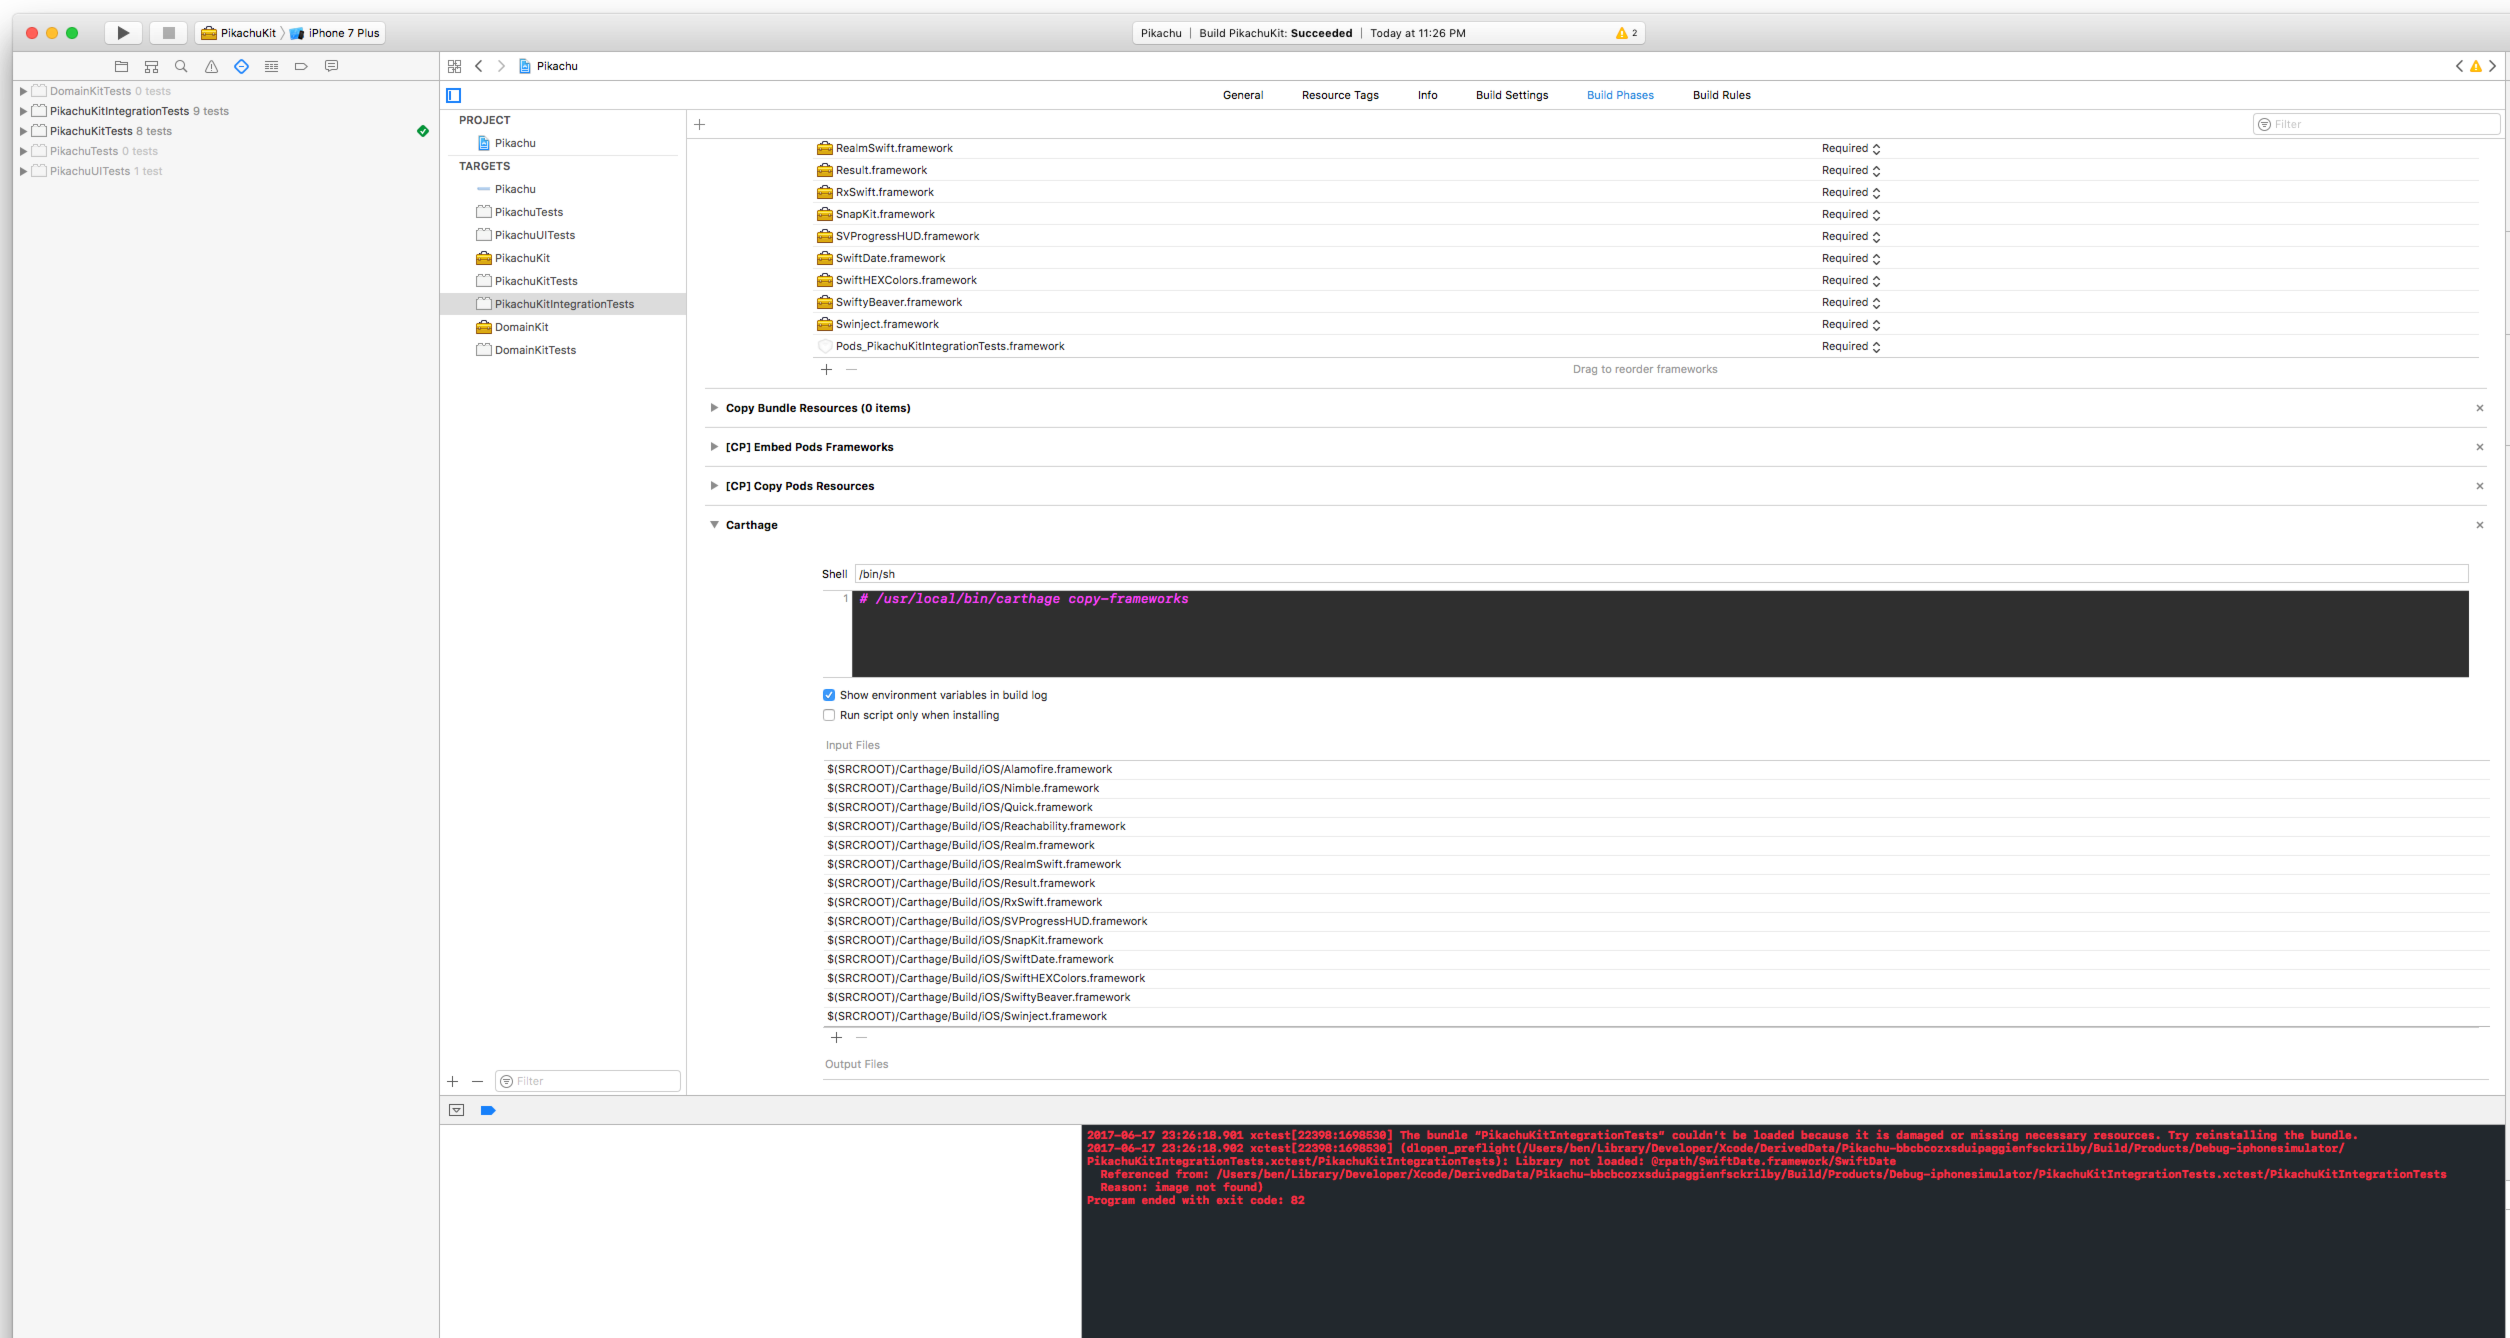Open the Build Rules tab
The height and width of the screenshot is (1338, 2510).
tap(1721, 95)
